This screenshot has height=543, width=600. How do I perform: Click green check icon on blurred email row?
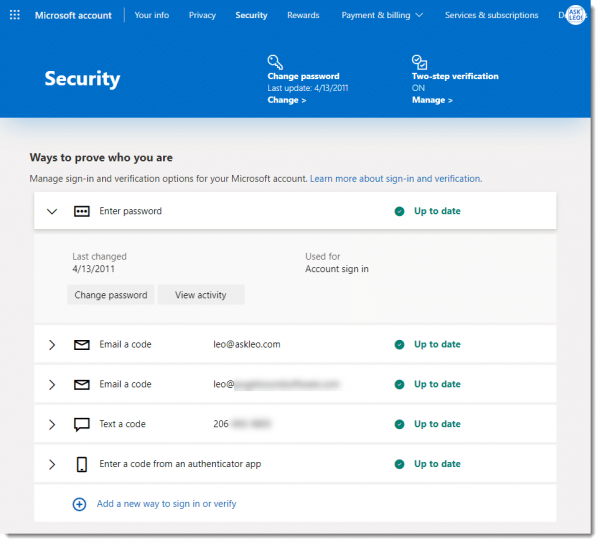pos(399,384)
